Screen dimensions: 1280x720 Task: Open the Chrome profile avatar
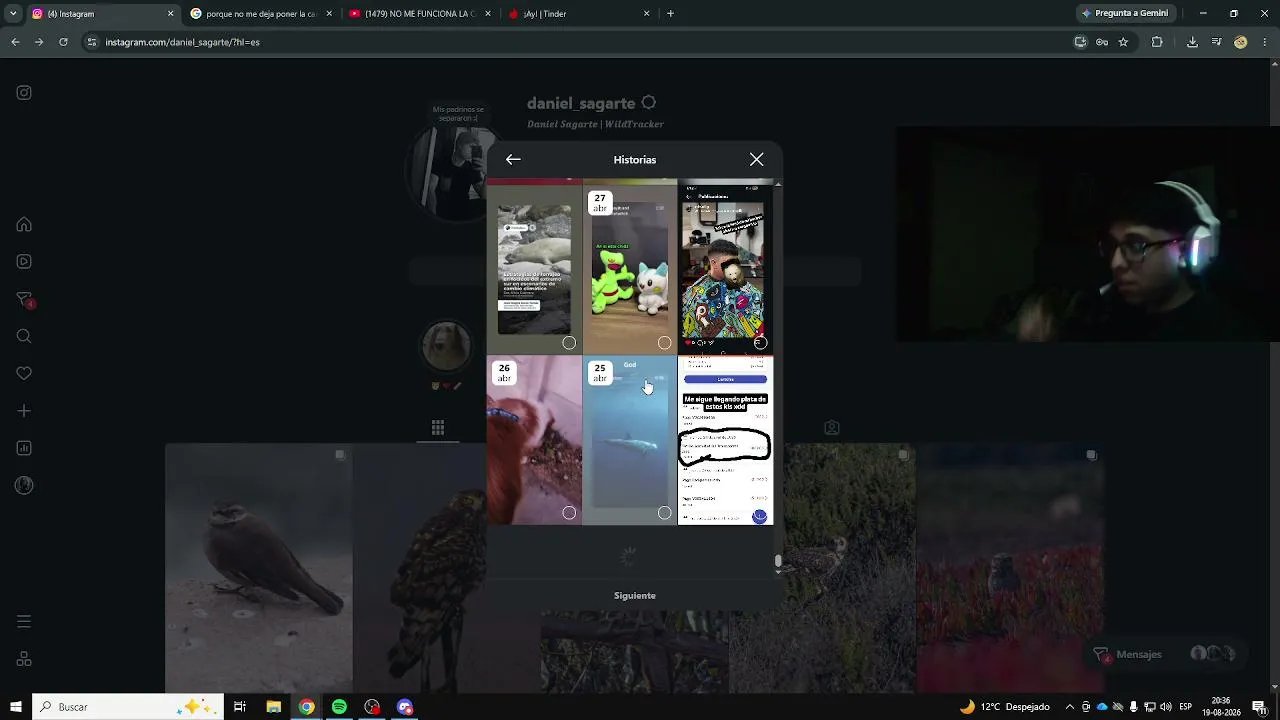point(1241,42)
